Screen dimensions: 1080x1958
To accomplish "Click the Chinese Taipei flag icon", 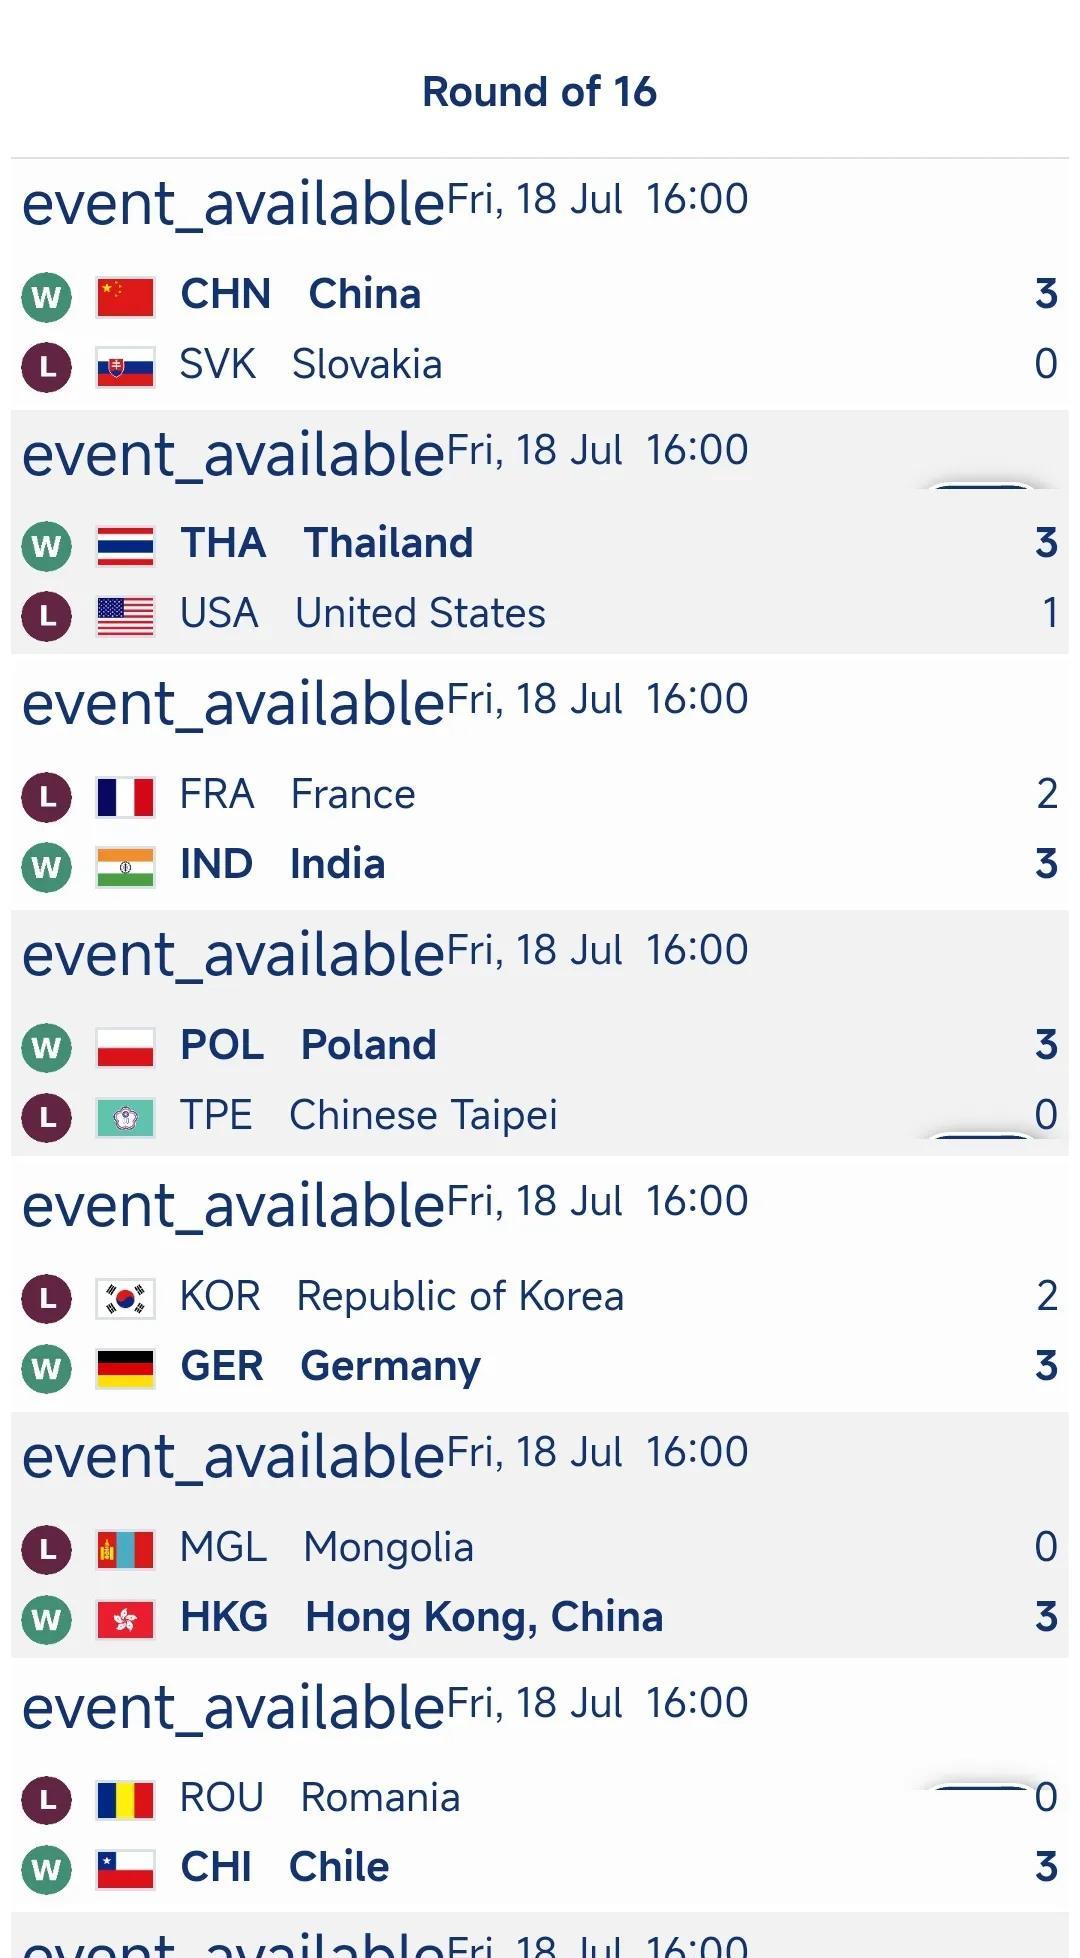I will pyautogui.click(x=125, y=1118).
